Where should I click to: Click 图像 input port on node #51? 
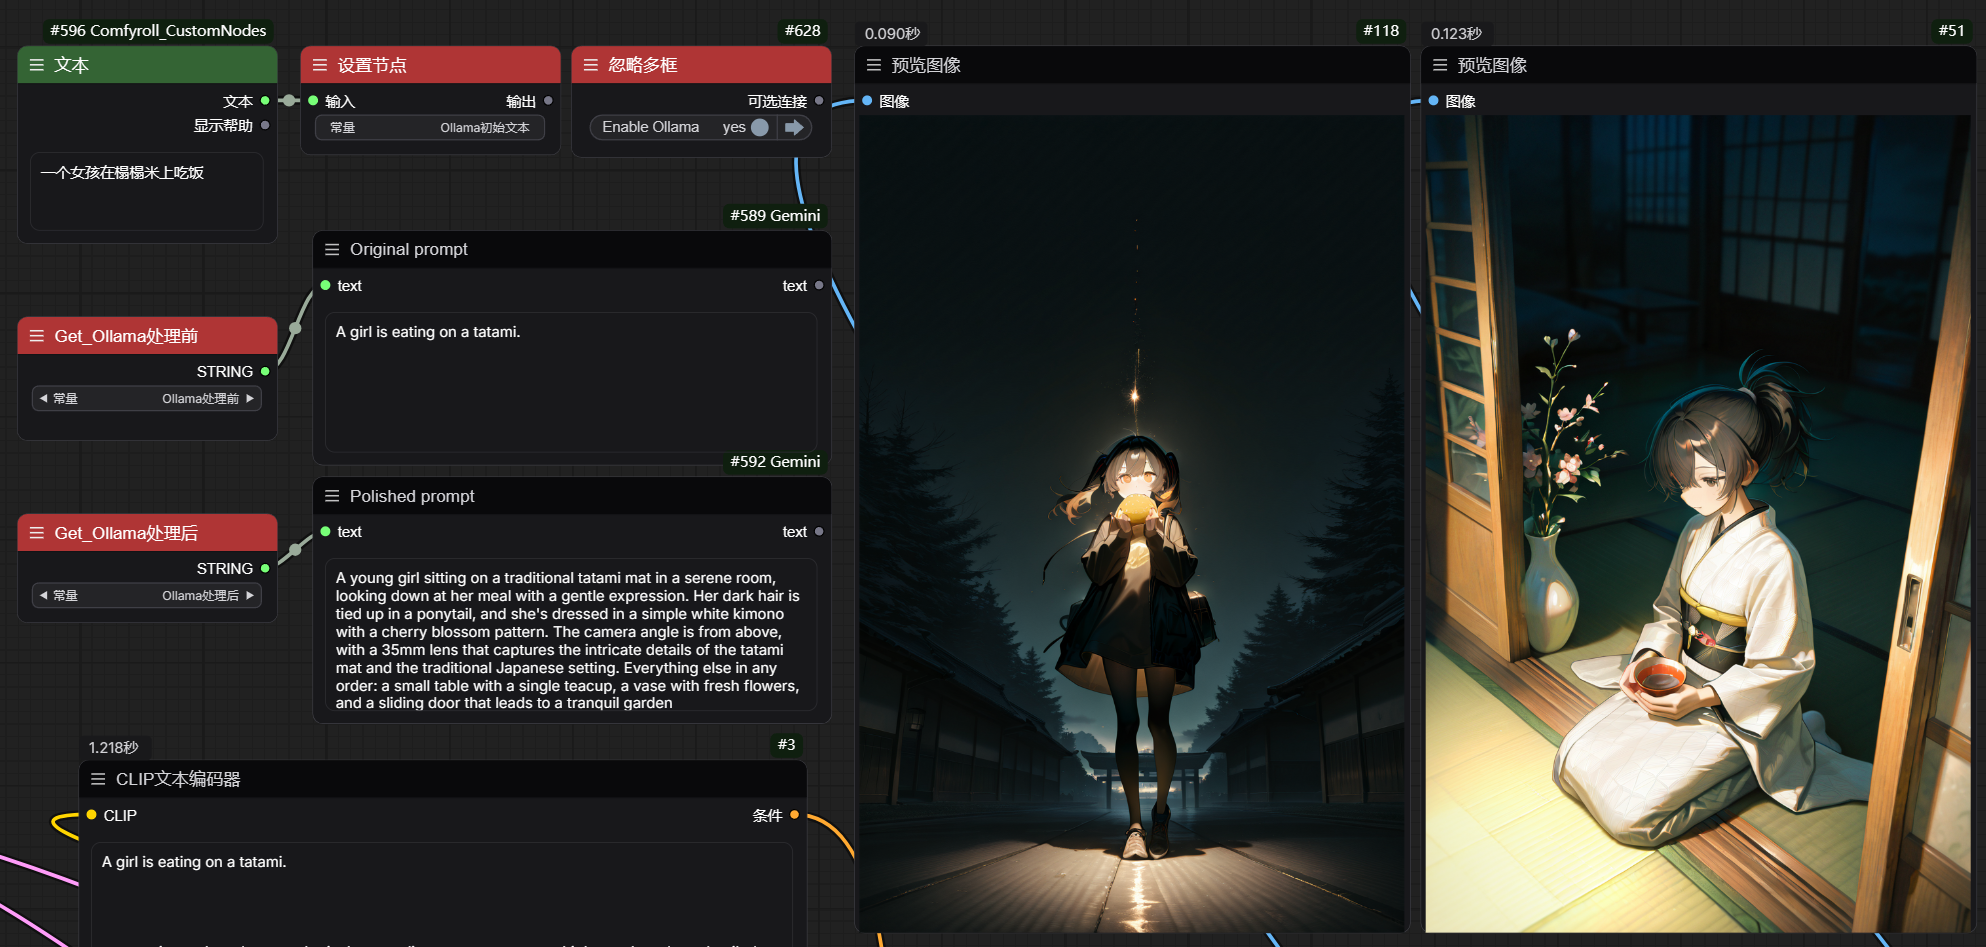click(1433, 101)
